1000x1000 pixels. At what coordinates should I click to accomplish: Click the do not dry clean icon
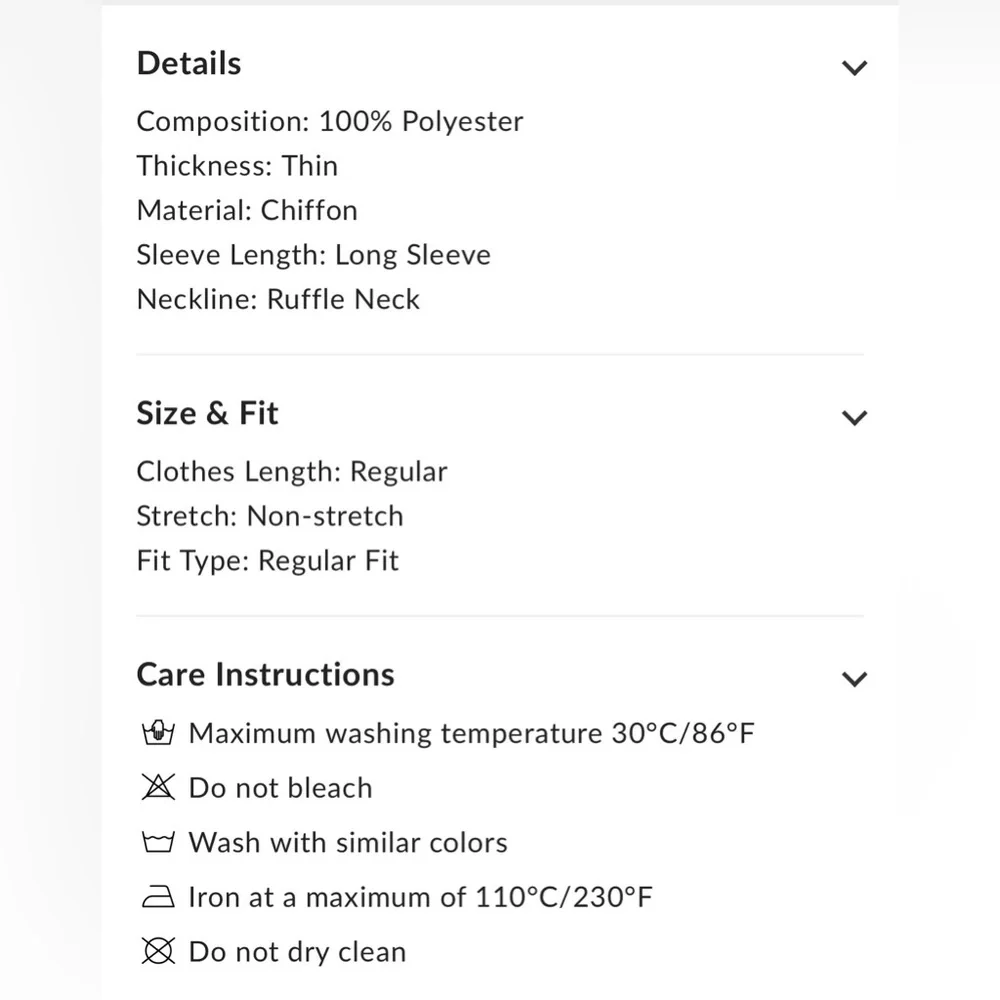[x=158, y=951]
